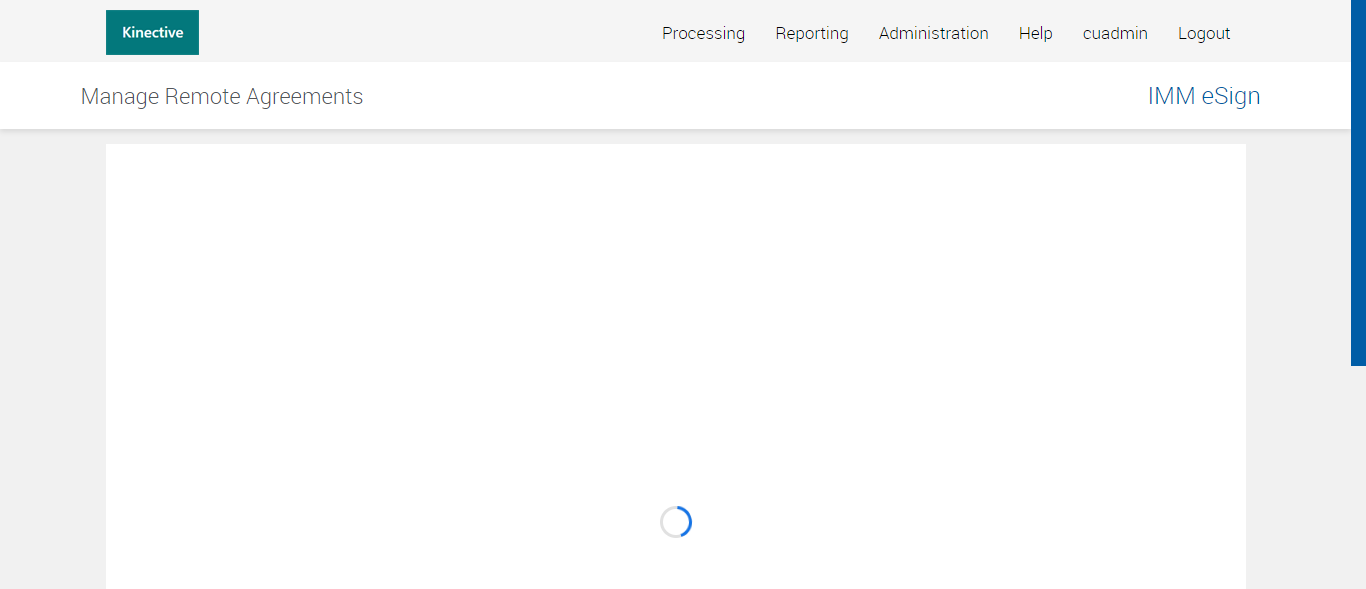This screenshot has width=1366, height=589.
Task: Open the Processing menu
Action: [703, 33]
